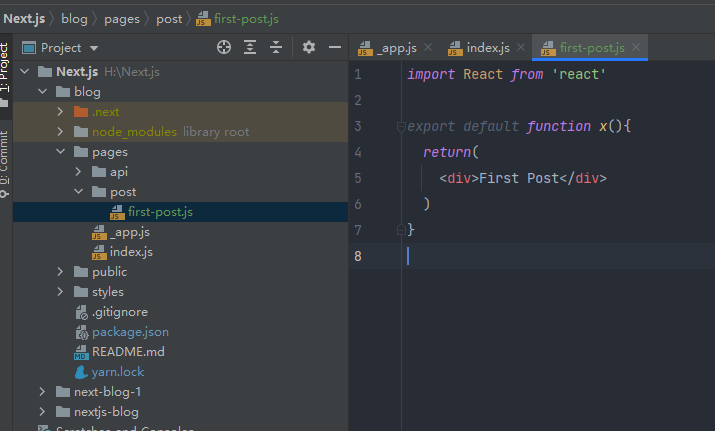Expand the next-blog-1 folder
This screenshot has width=715, height=431.
click(42, 392)
